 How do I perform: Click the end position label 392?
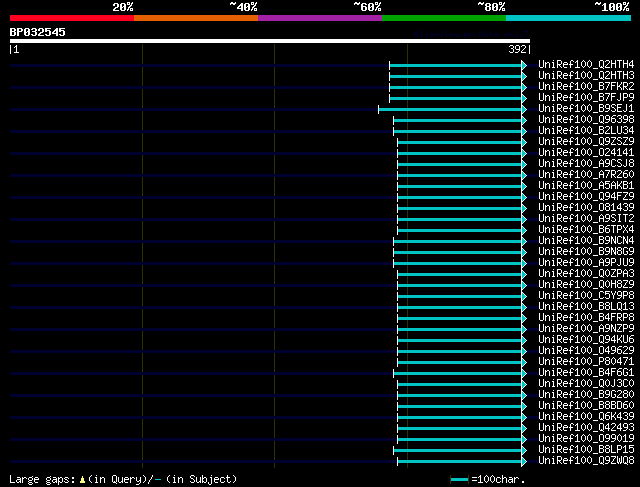[x=517, y=49]
